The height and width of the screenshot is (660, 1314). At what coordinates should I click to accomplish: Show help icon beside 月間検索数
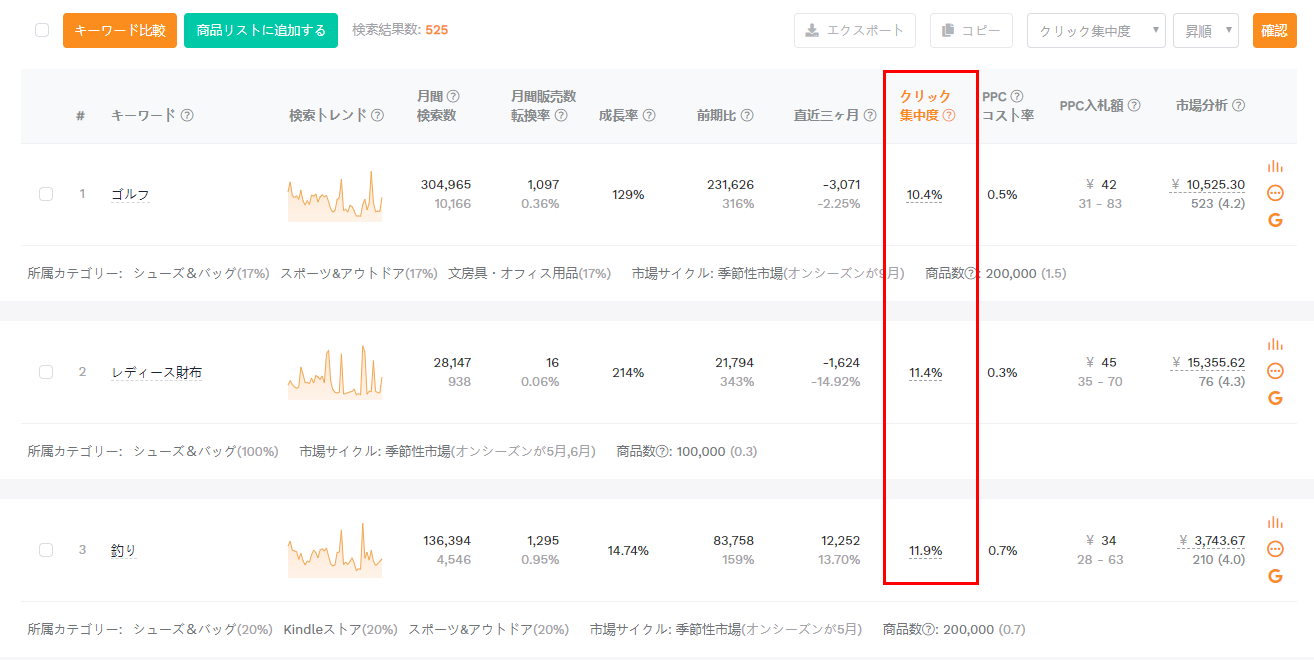pyautogui.click(x=453, y=96)
